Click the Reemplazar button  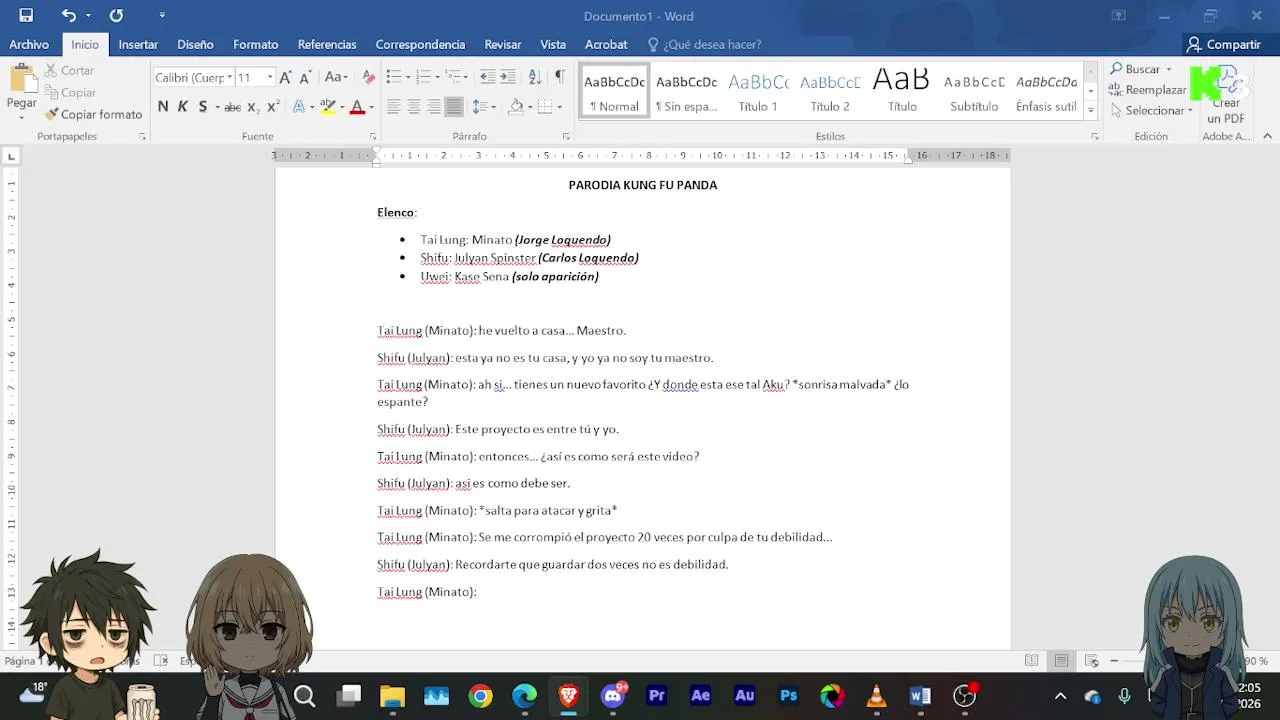[x=1148, y=90]
